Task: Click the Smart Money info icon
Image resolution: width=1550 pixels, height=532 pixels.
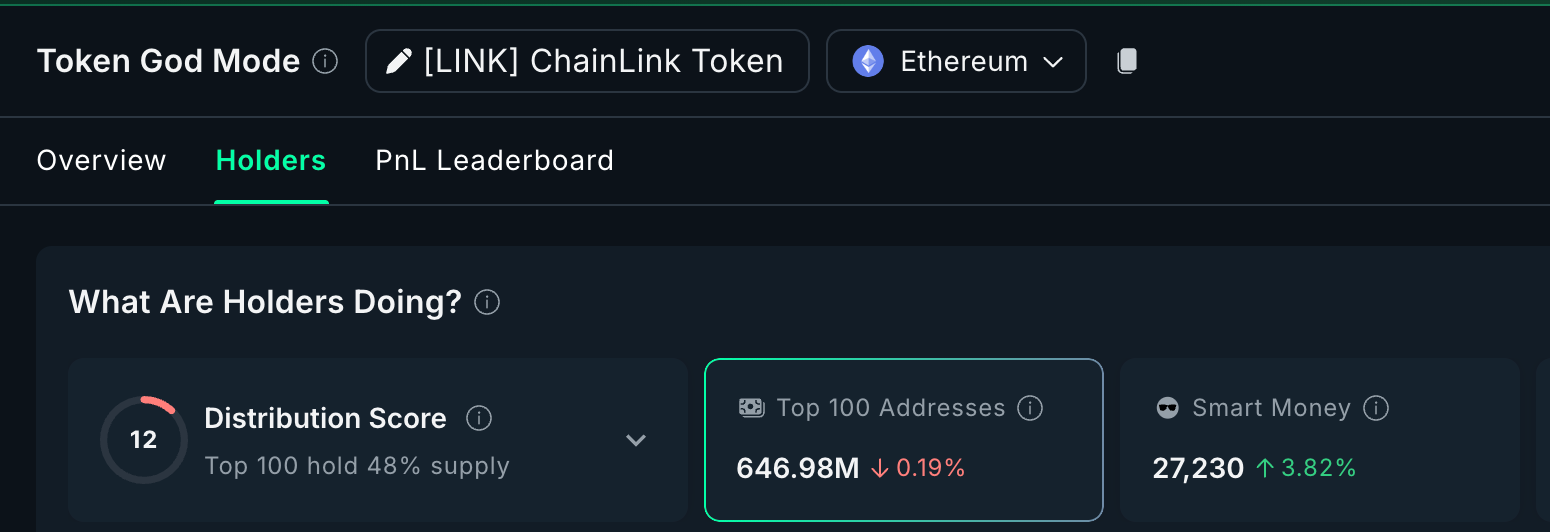Action: [1376, 408]
